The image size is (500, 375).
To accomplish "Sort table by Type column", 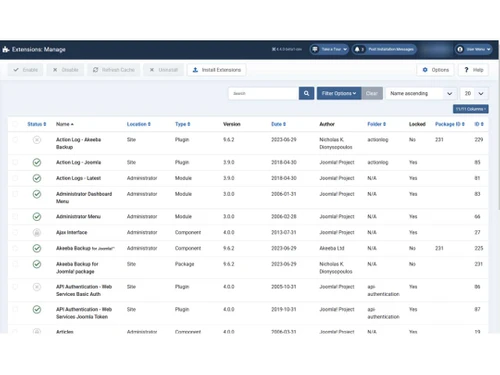I will pyautogui.click(x=182, y=124).
